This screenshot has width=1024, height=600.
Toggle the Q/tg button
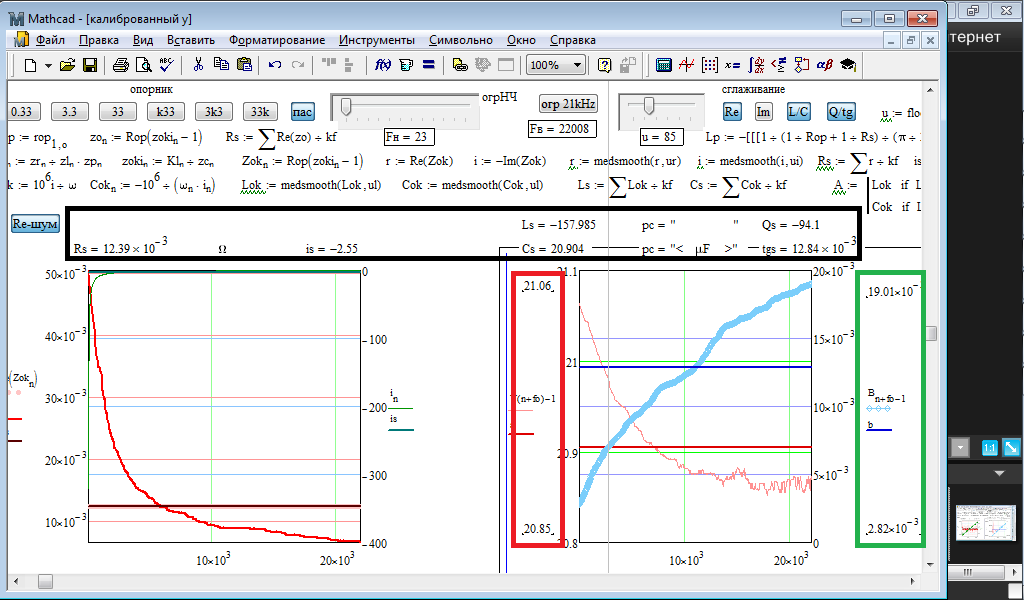pyautogui.click(x=840, y=111)
